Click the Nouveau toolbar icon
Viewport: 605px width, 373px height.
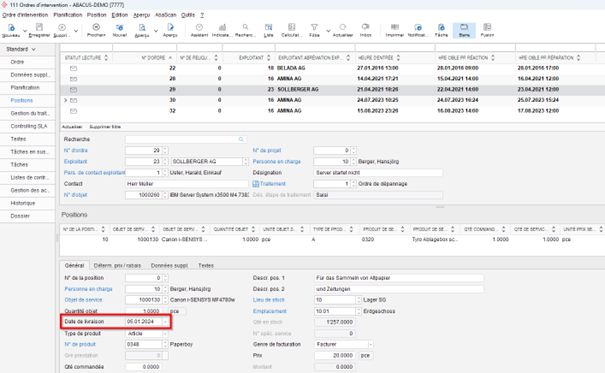click(11, 28)
